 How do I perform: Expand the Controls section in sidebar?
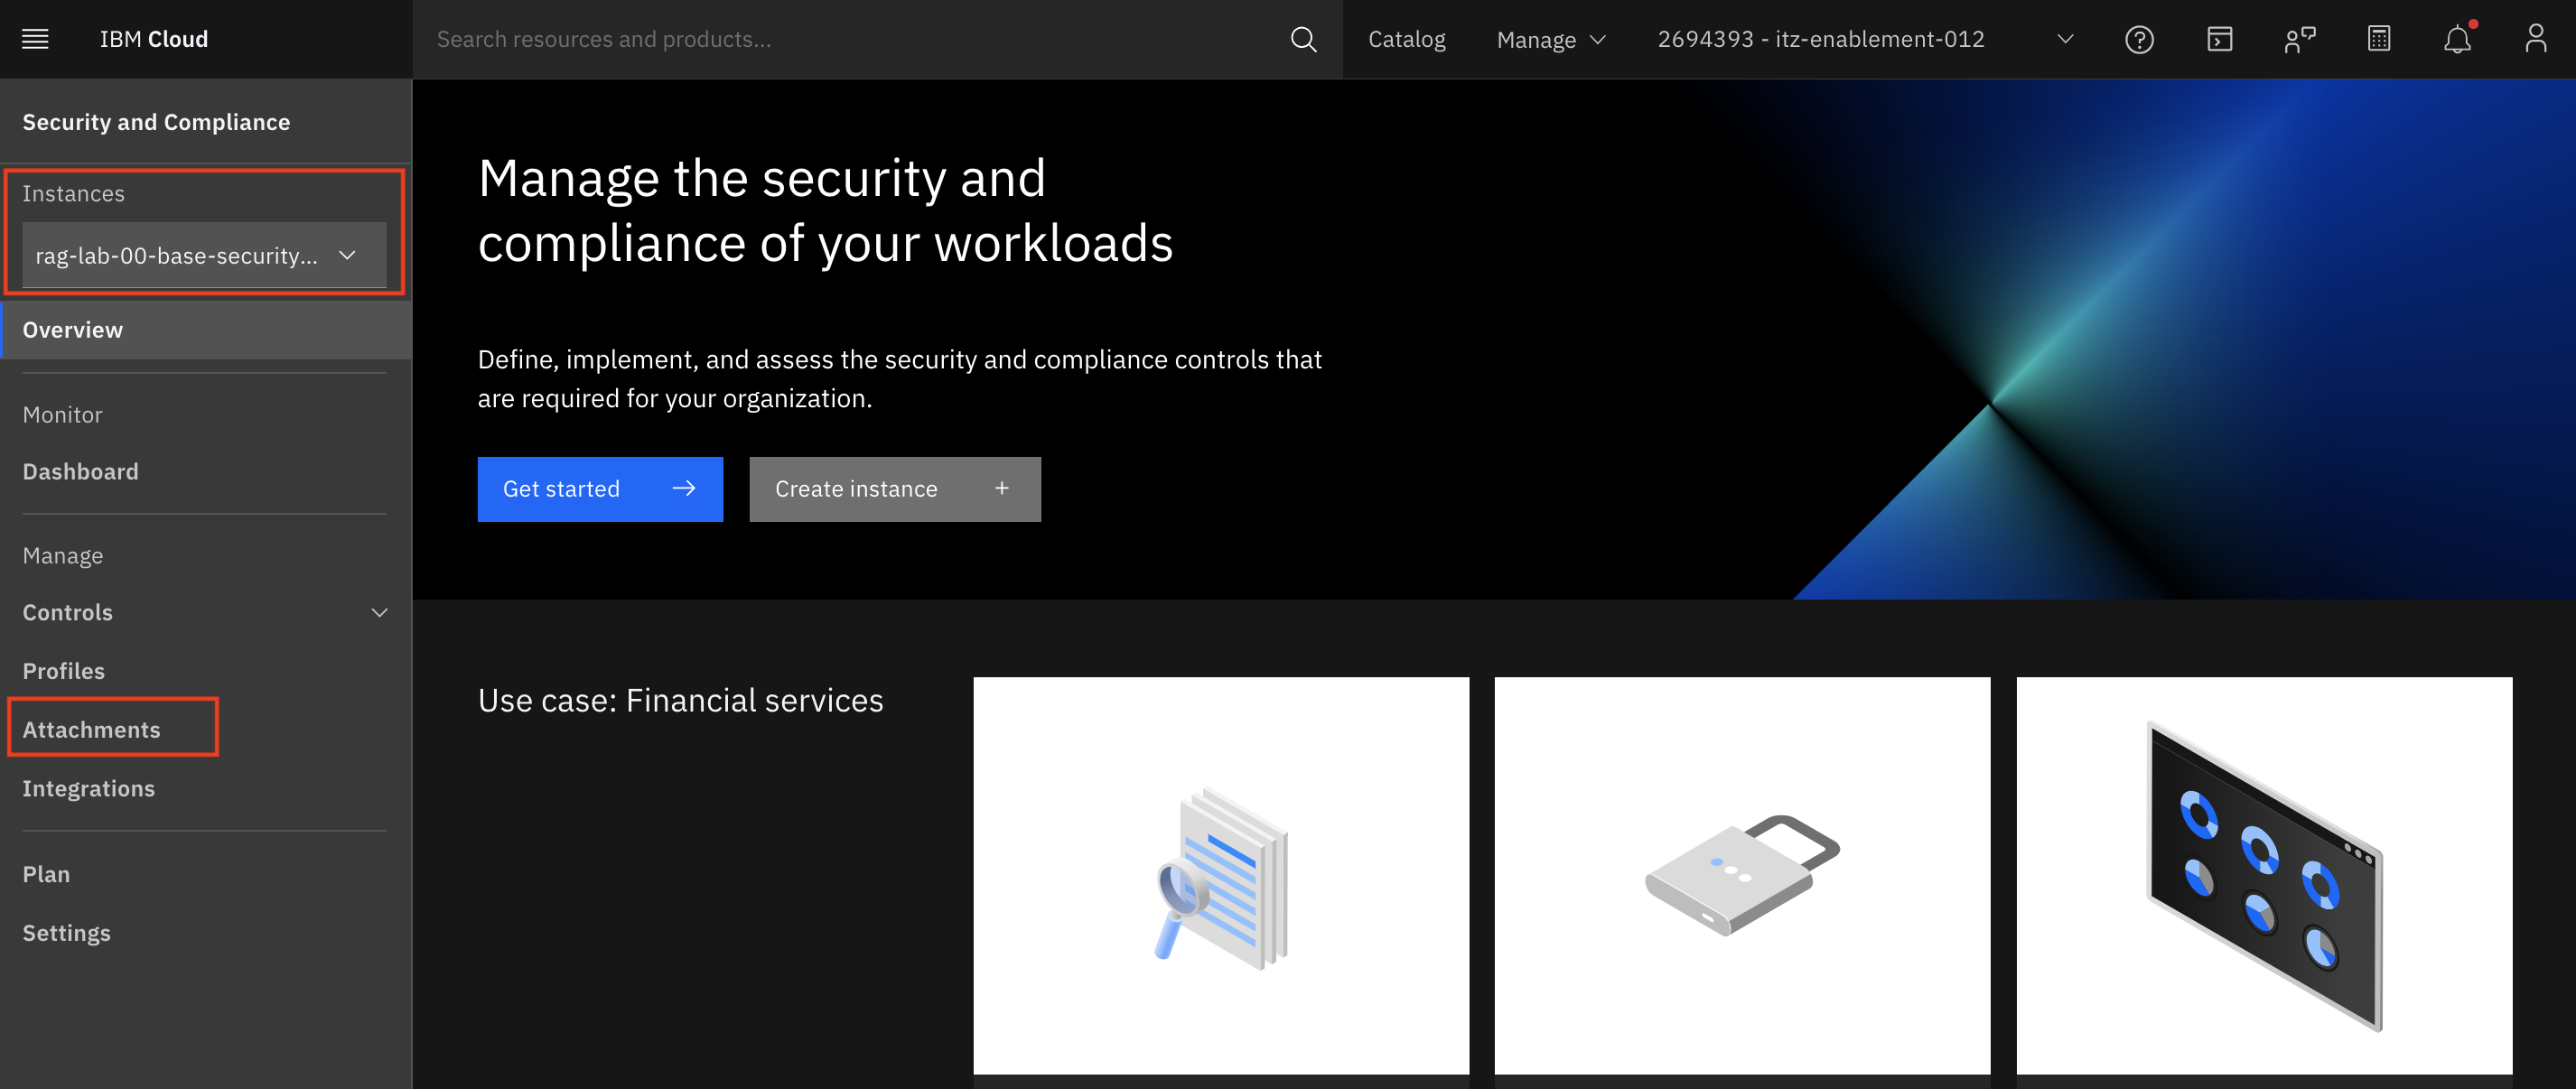click(x=204, y=612)
